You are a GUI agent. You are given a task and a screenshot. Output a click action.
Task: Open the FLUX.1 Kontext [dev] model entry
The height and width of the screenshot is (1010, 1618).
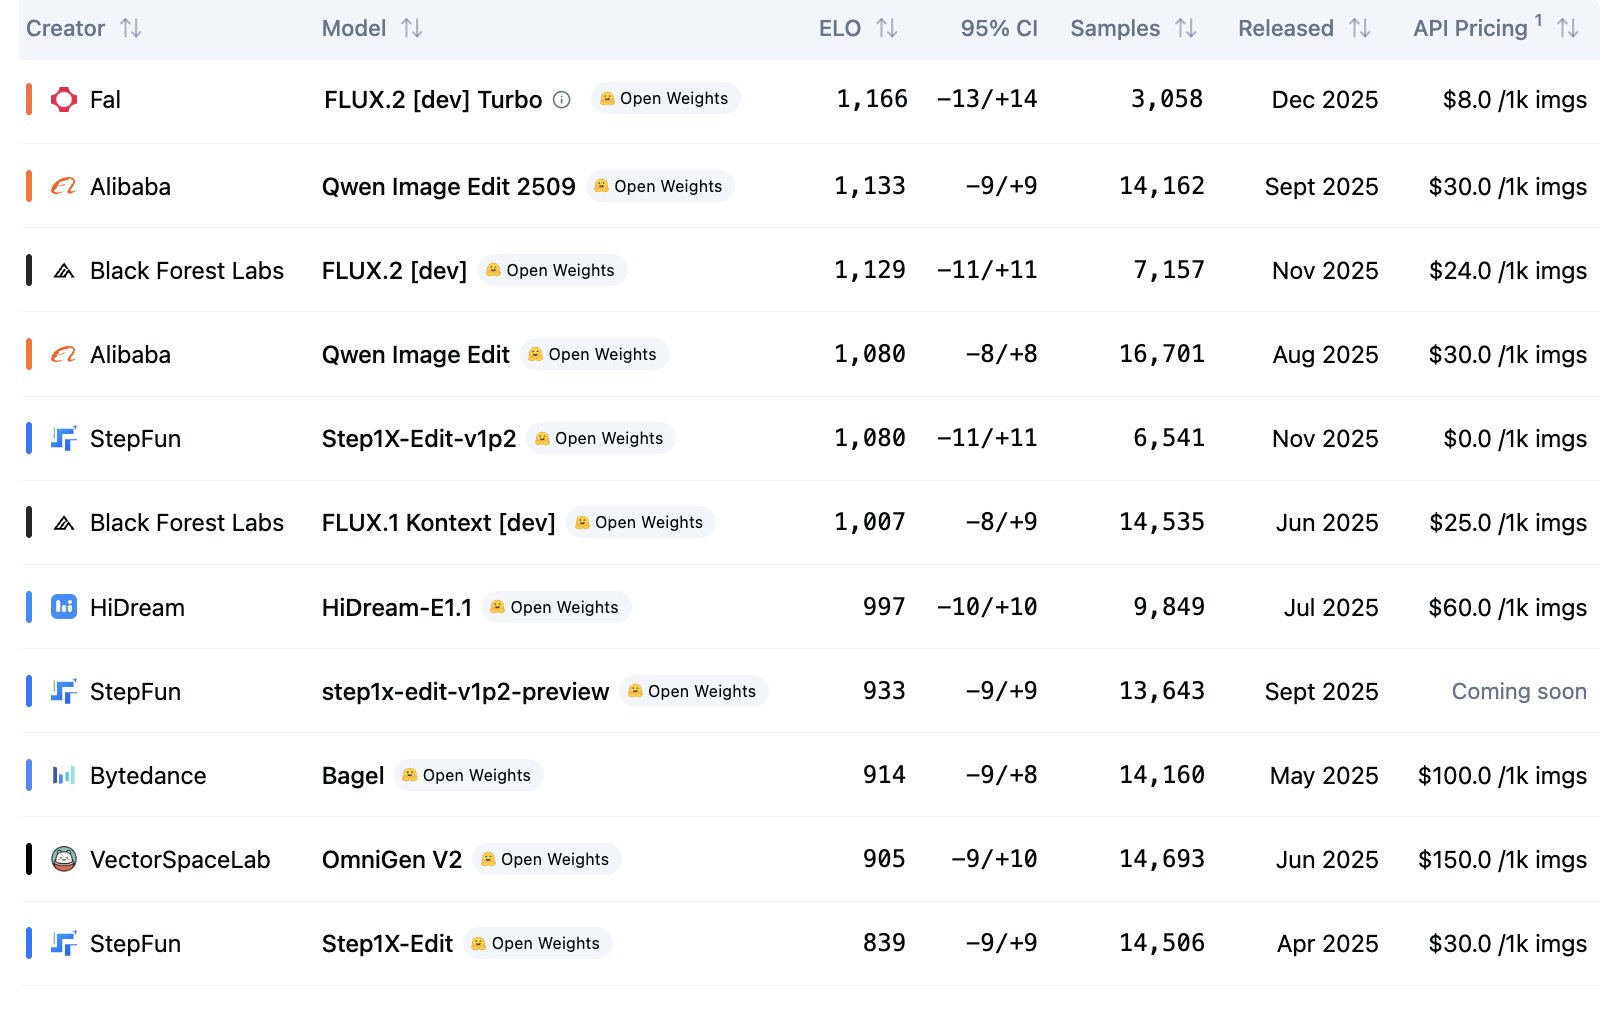[x=438, y=523]
